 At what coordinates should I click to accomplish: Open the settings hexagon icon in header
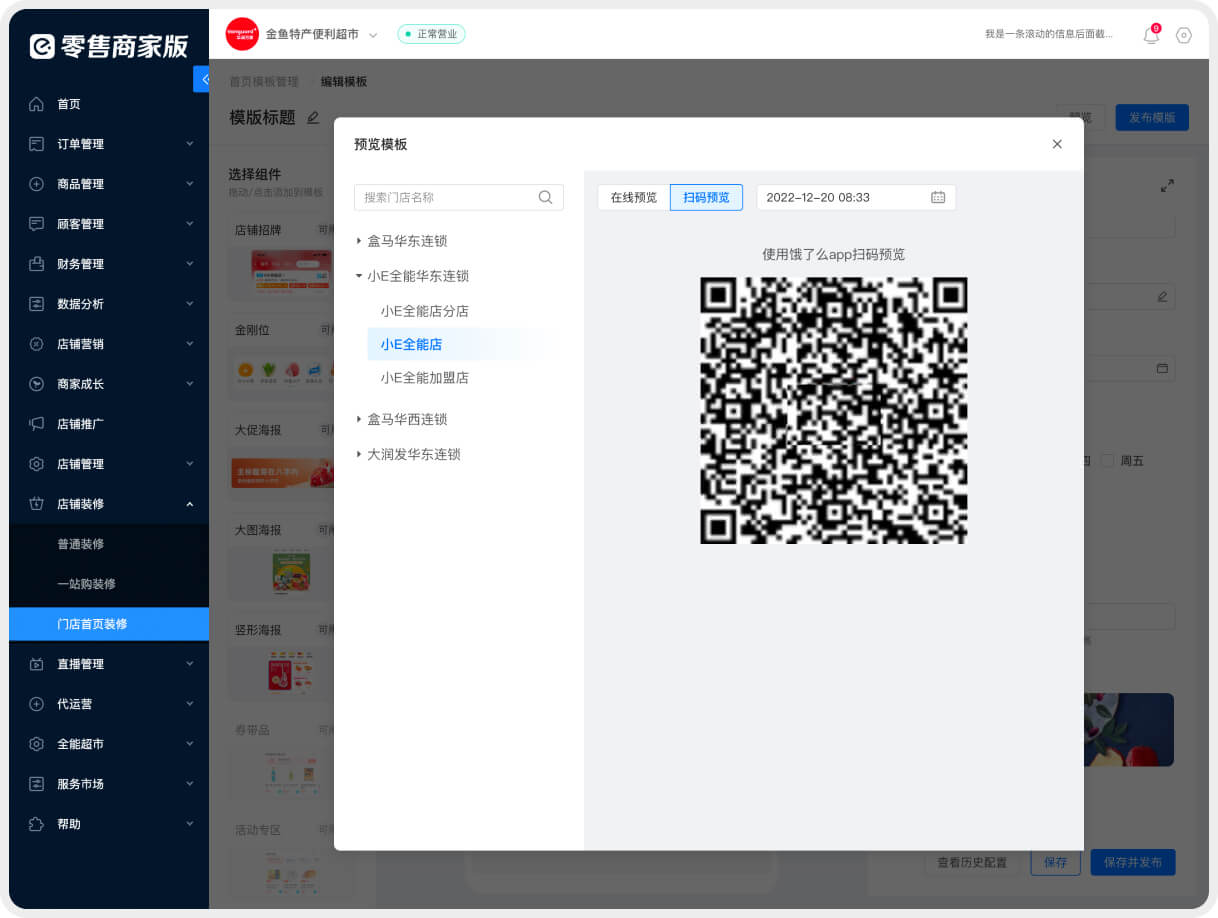click(1184, 35)
